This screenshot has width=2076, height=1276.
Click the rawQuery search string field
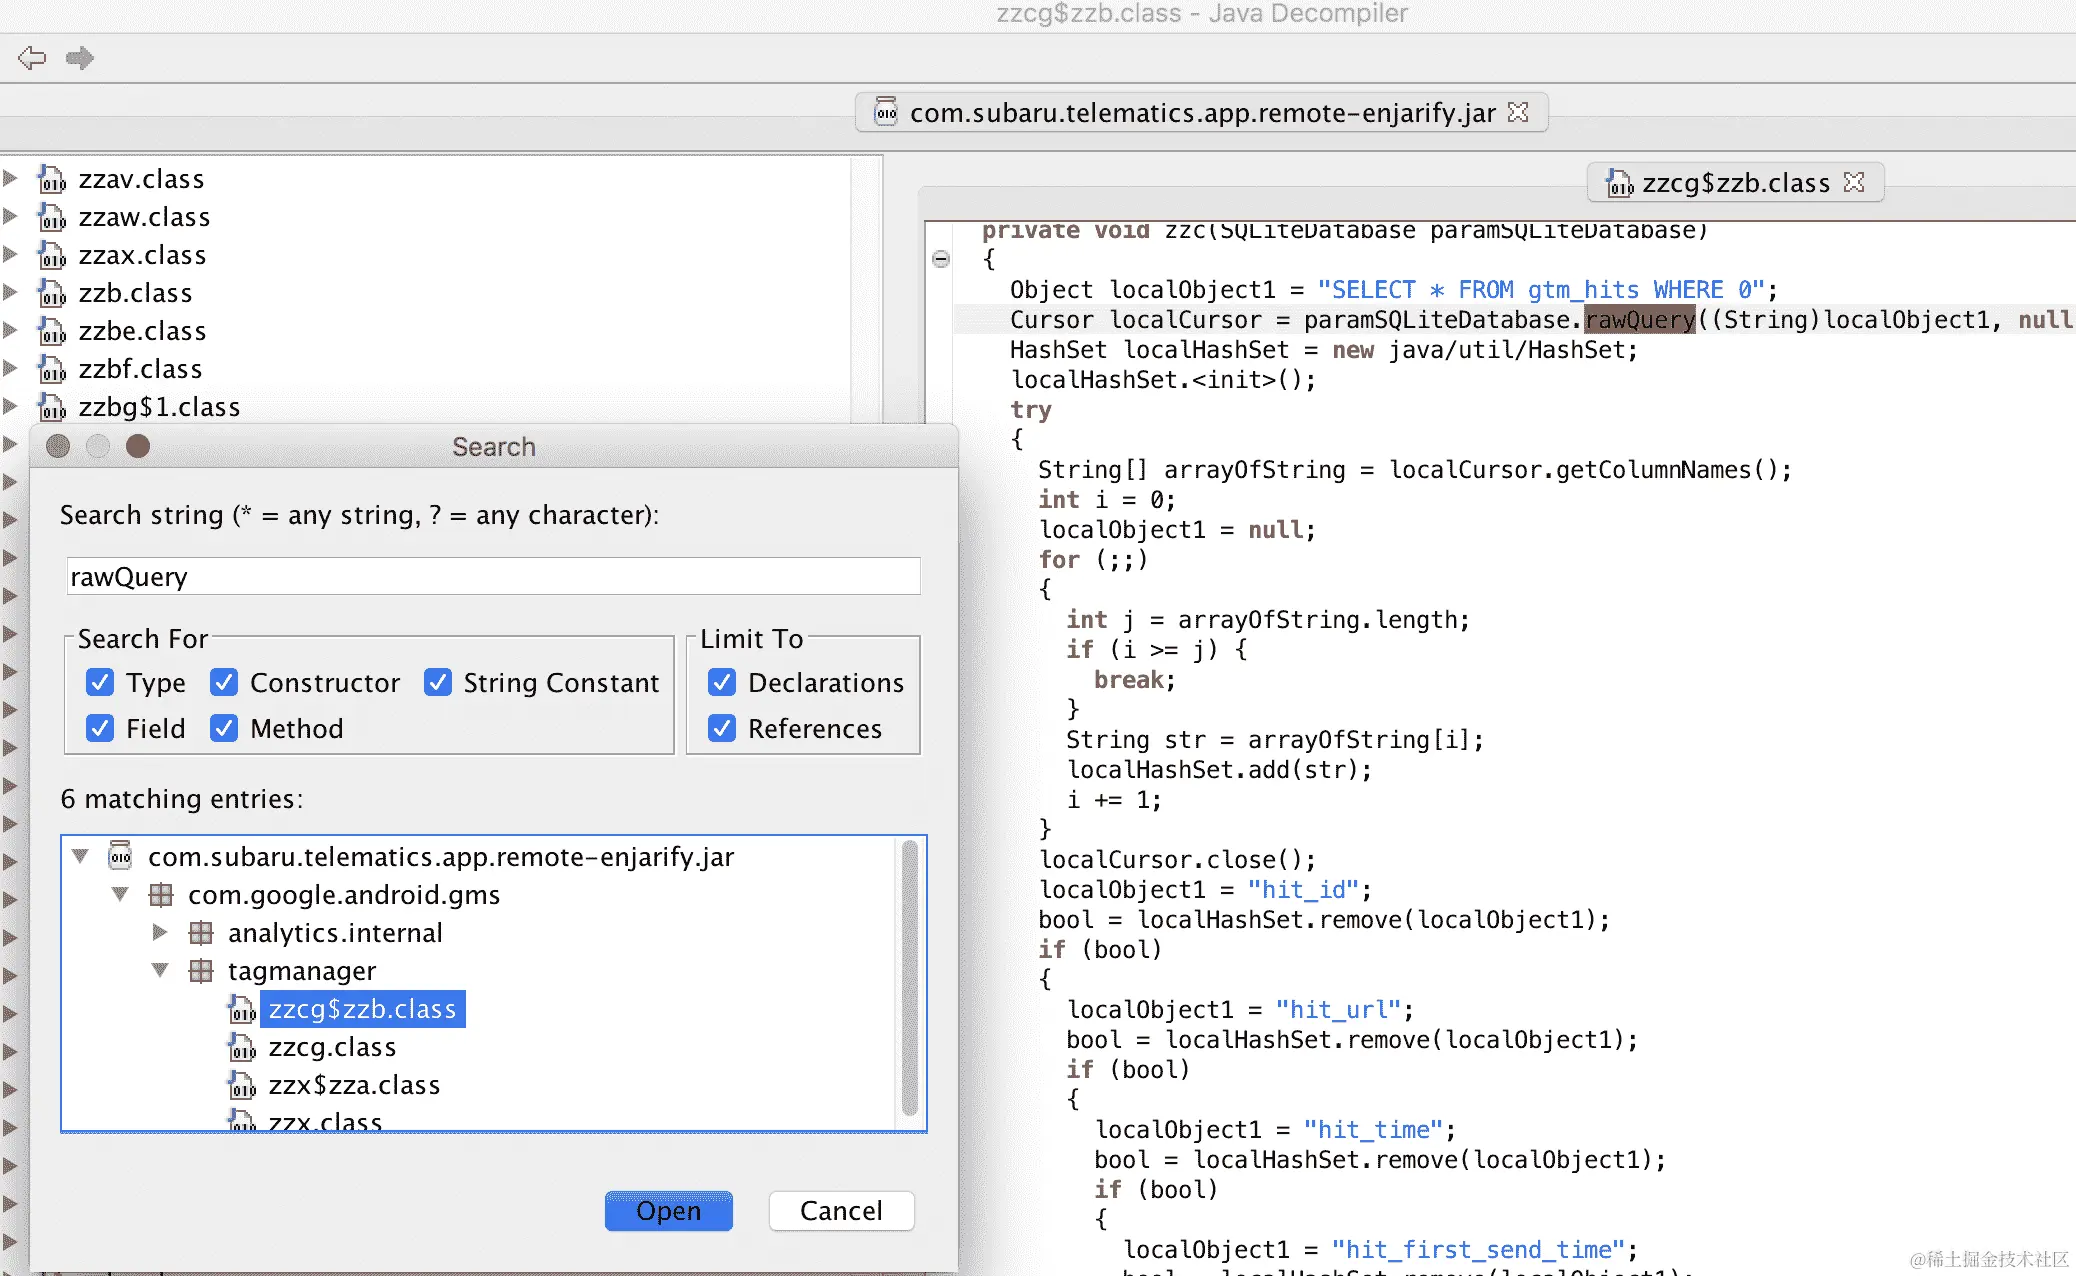[493, 577]
